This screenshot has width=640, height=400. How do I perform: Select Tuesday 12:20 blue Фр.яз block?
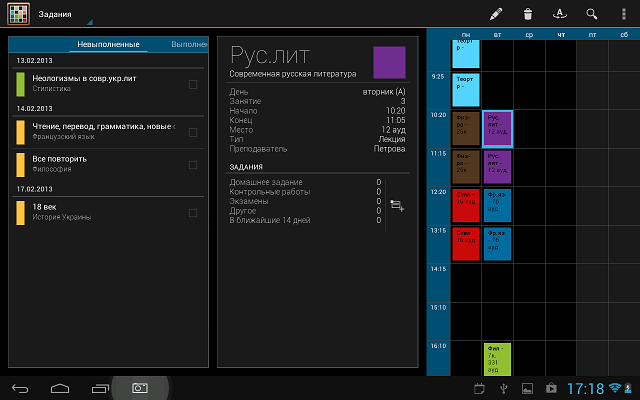tap(498, 205)
